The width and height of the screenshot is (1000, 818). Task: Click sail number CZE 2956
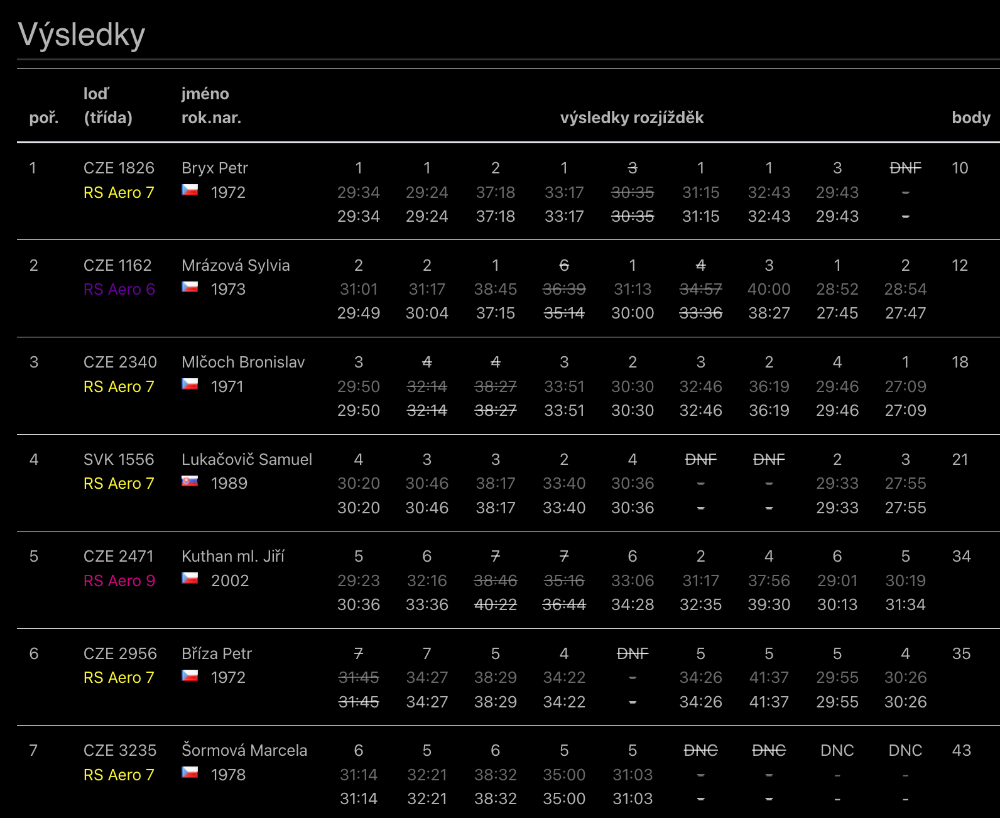pos(120,654)
